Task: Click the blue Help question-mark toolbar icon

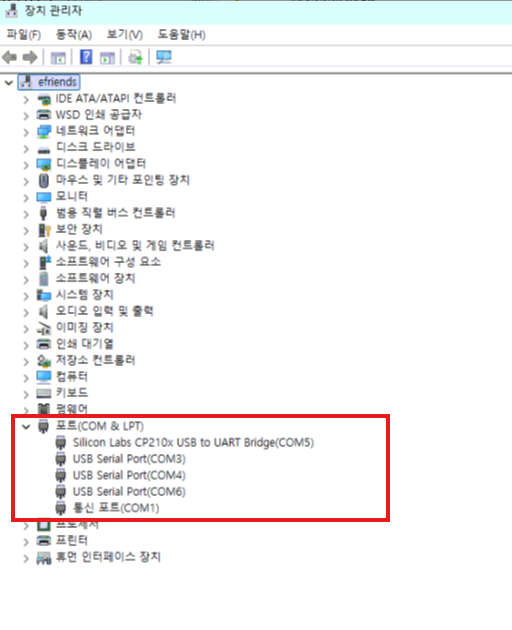Action: 86,57
